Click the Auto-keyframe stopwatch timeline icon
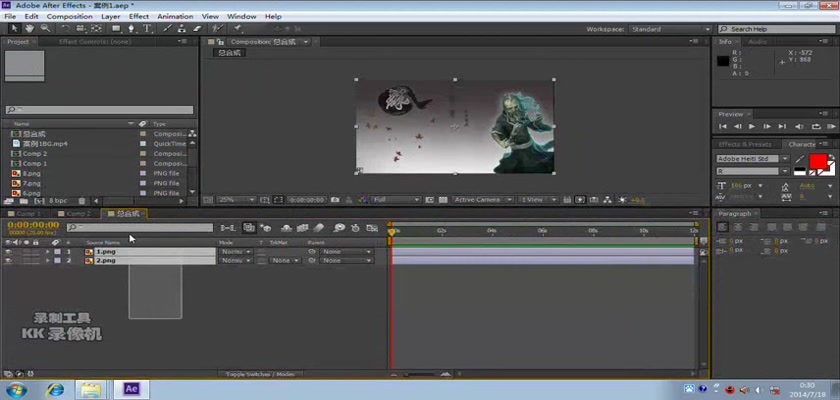This screenshot has width=840, height=400. pyautogui.click(x=355, y=228)
